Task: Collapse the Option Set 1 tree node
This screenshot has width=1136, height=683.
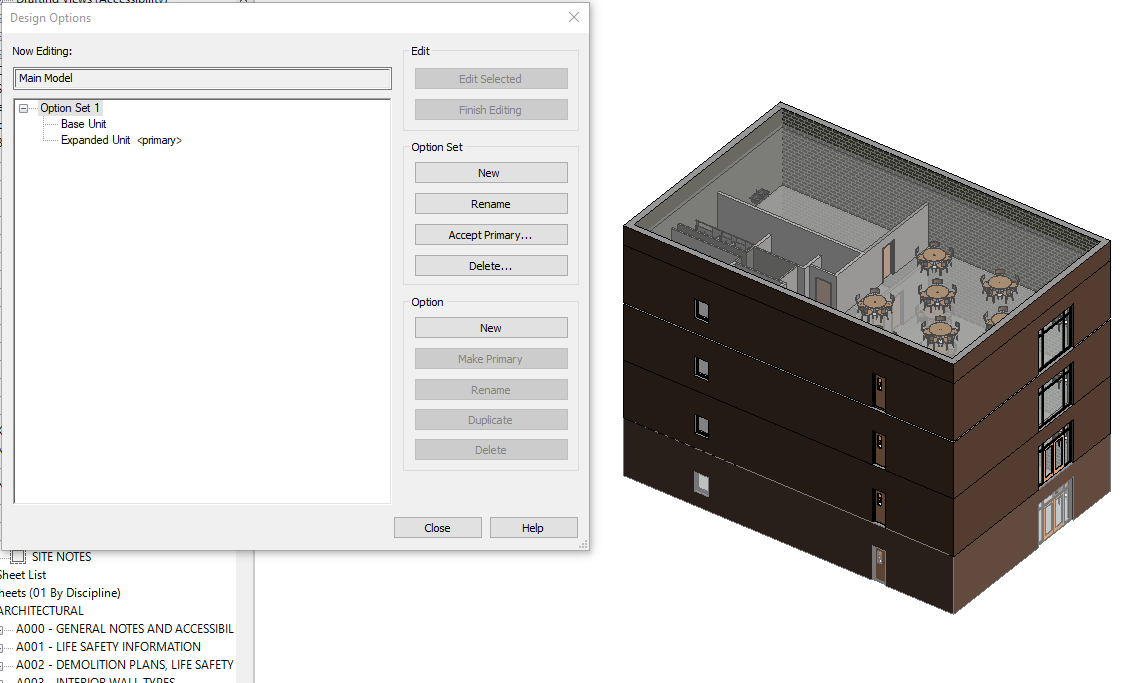Action: click(23, 107)
